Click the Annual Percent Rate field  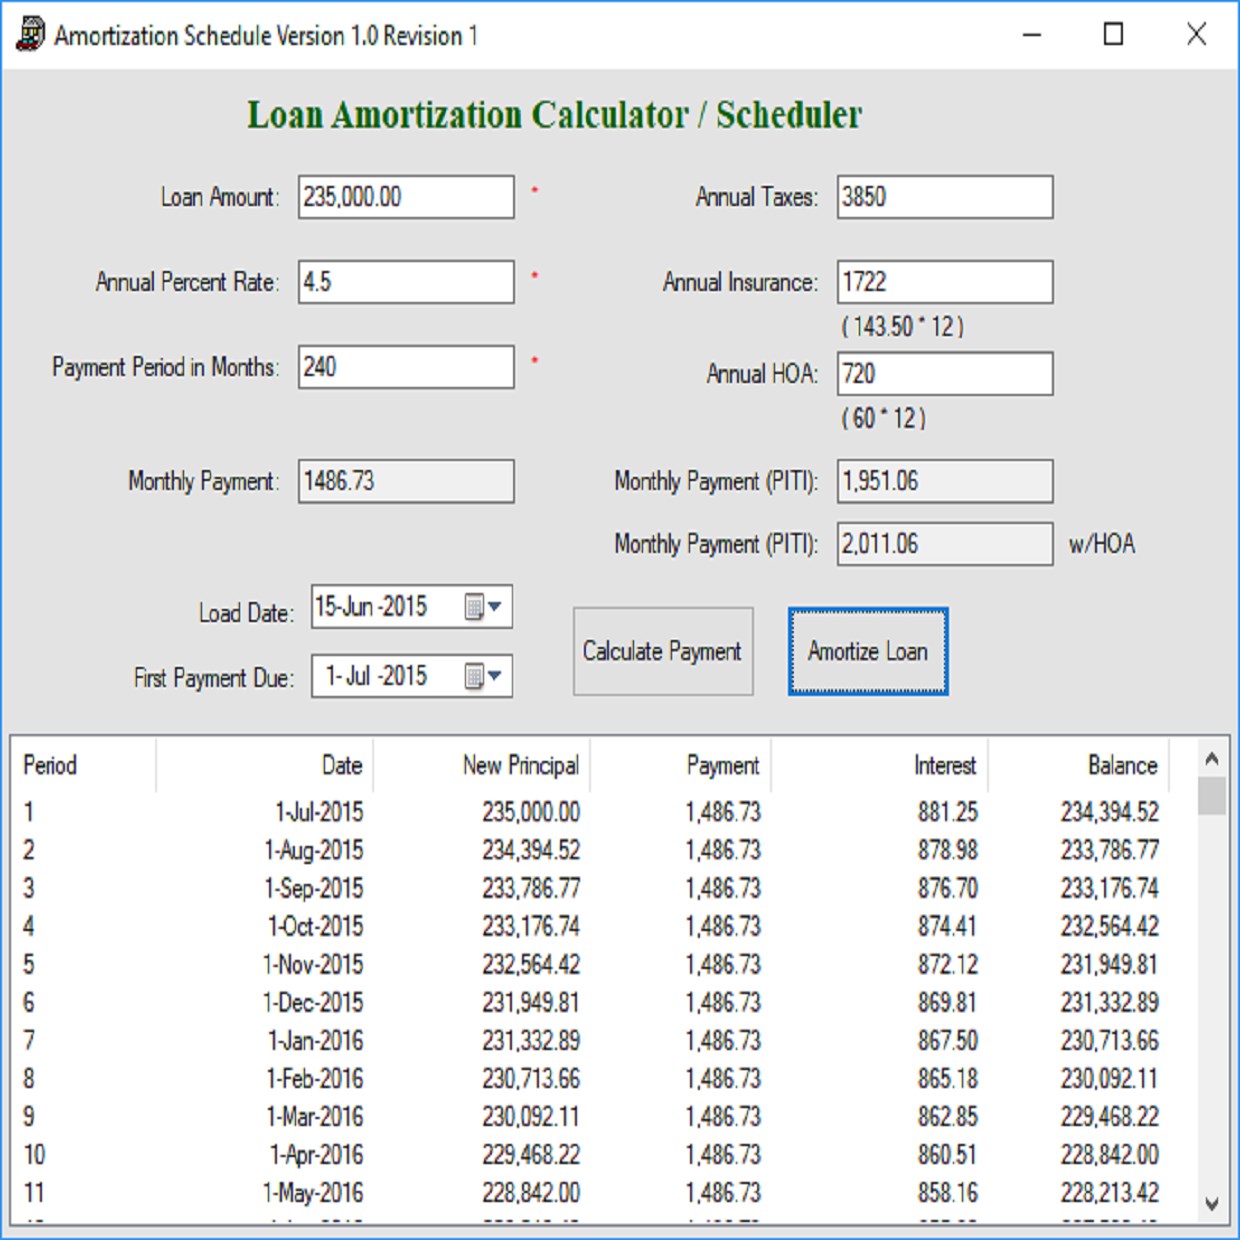tap(406, 282)
